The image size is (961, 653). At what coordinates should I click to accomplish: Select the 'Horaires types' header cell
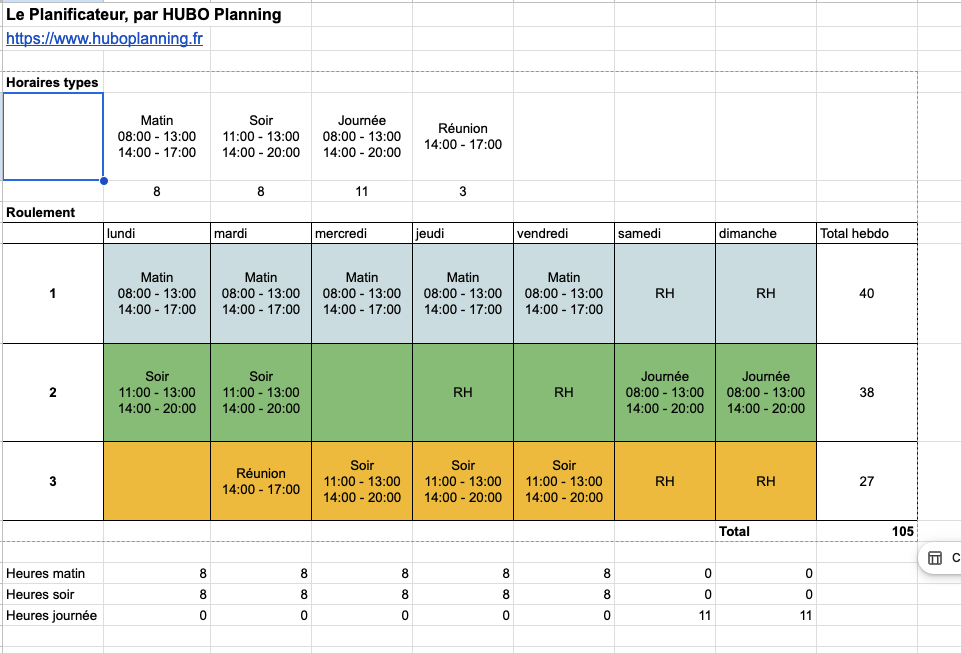click(53, 82)
